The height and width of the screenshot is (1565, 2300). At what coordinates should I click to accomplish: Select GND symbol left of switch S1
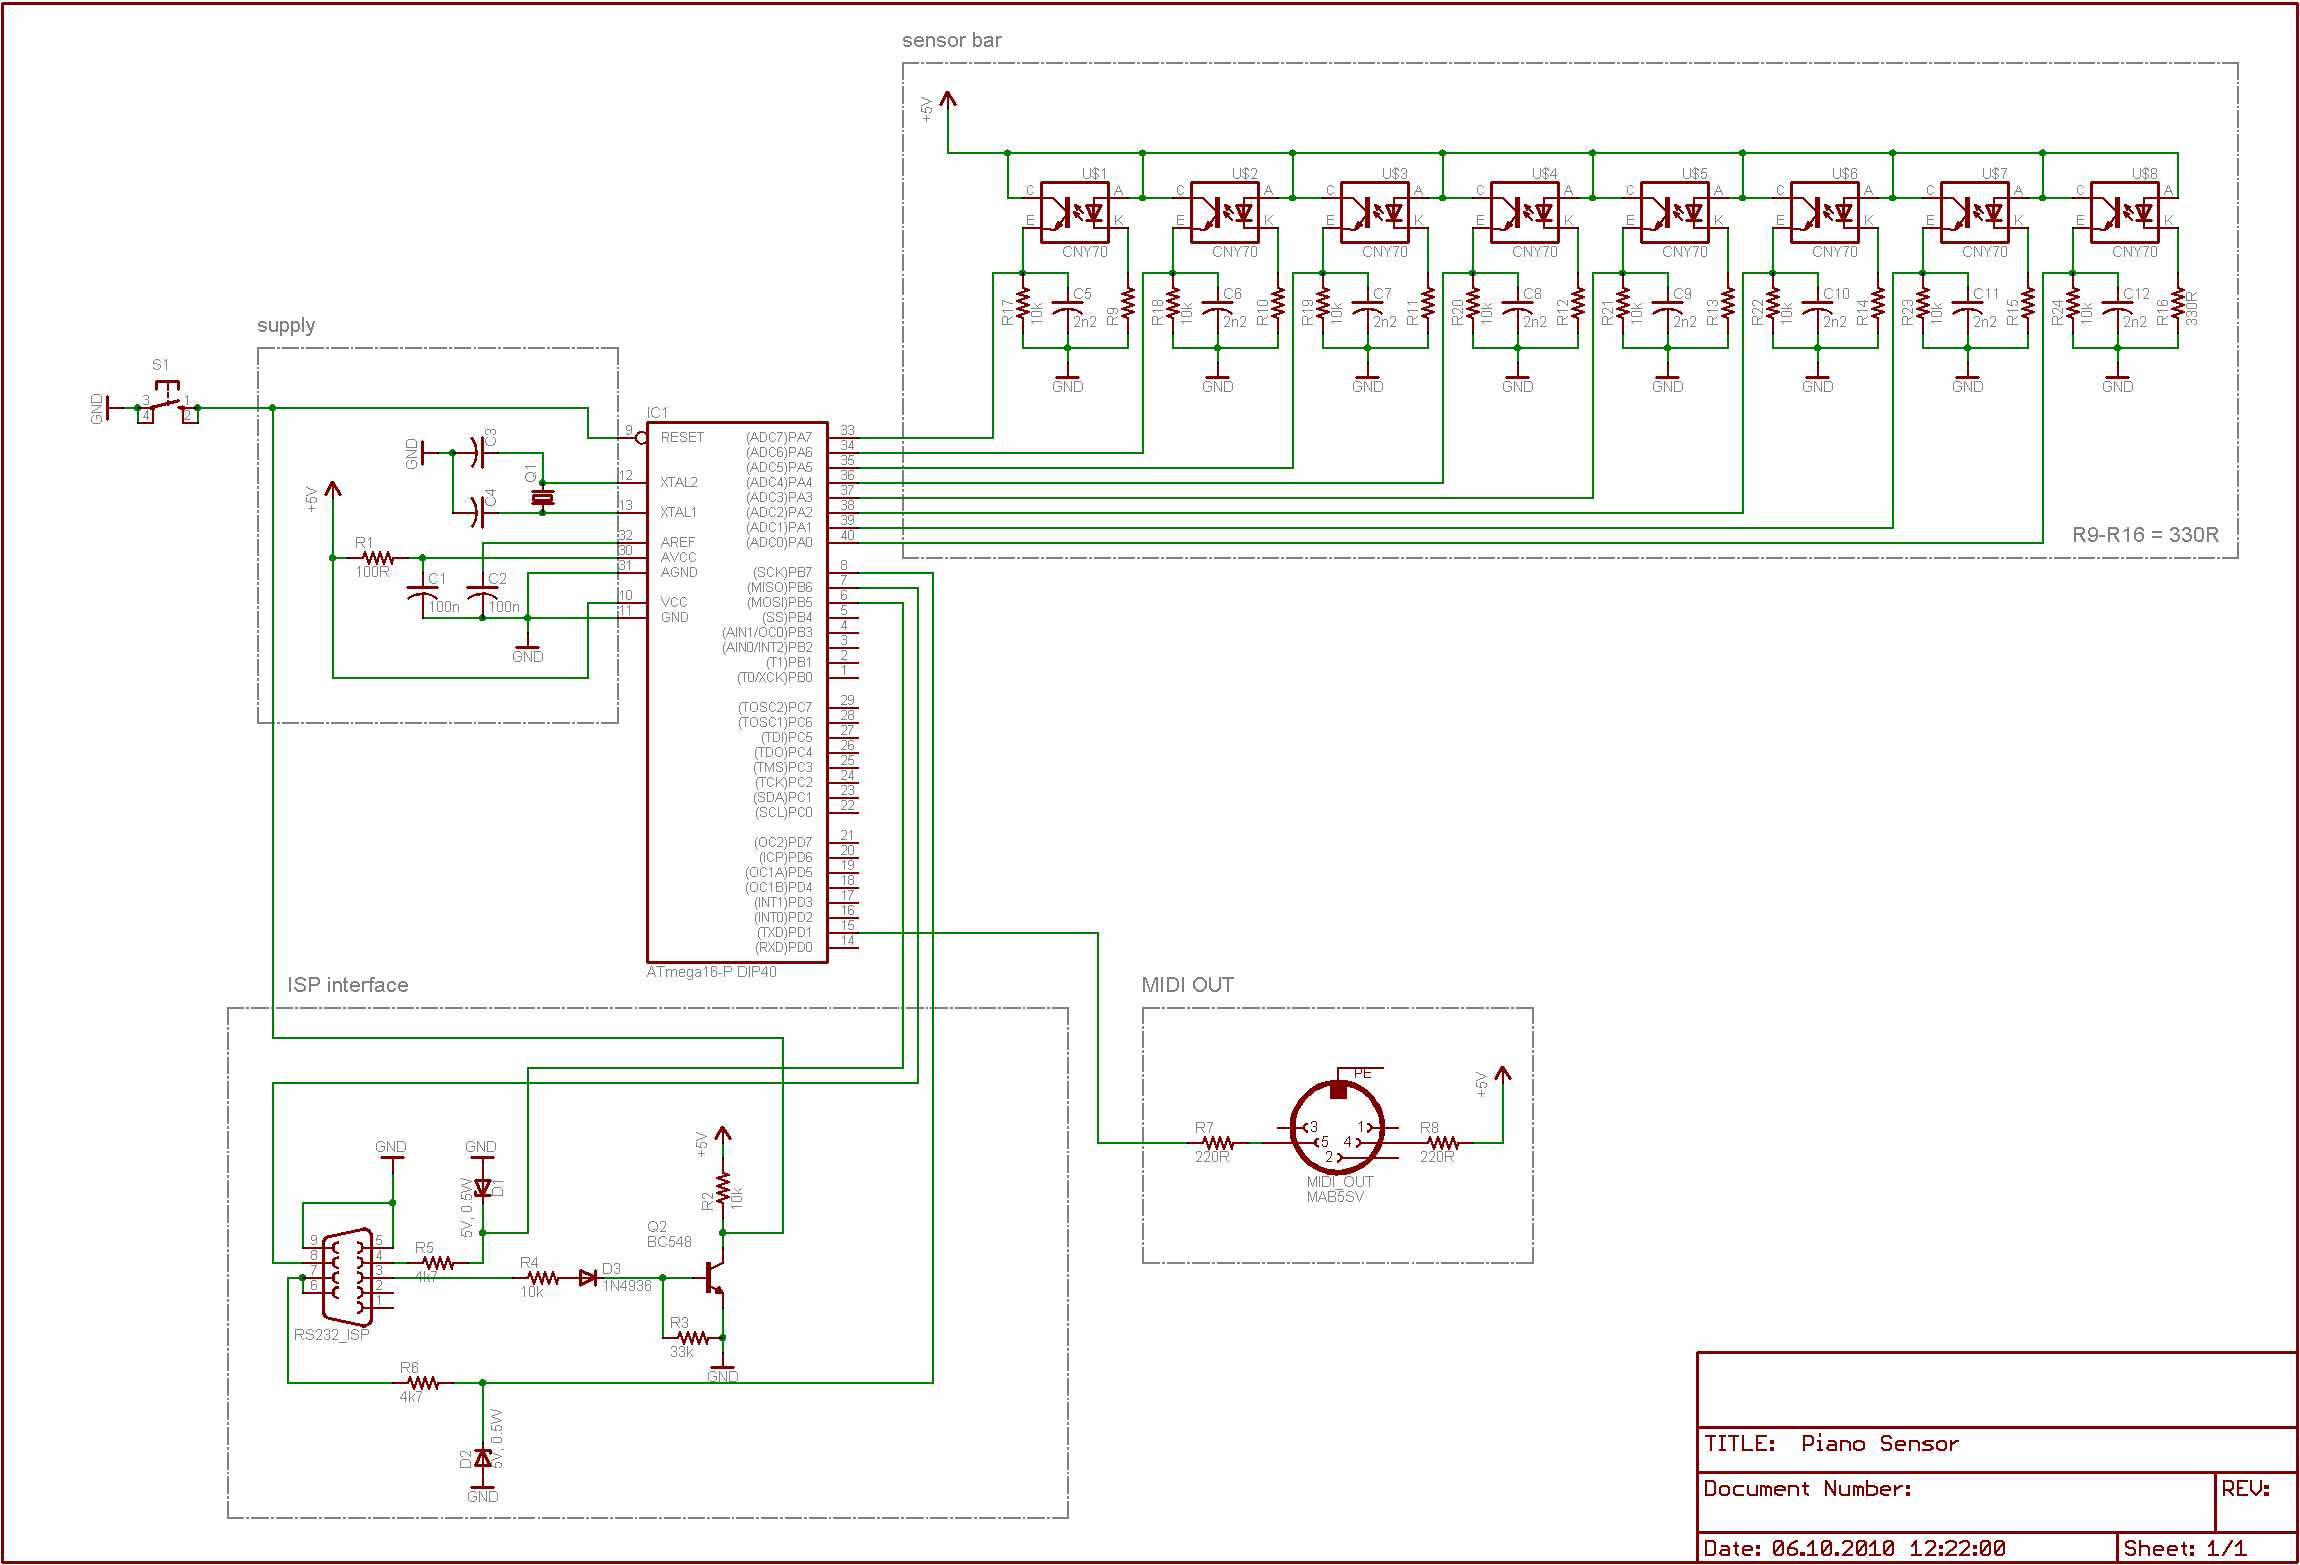(110, 408)
